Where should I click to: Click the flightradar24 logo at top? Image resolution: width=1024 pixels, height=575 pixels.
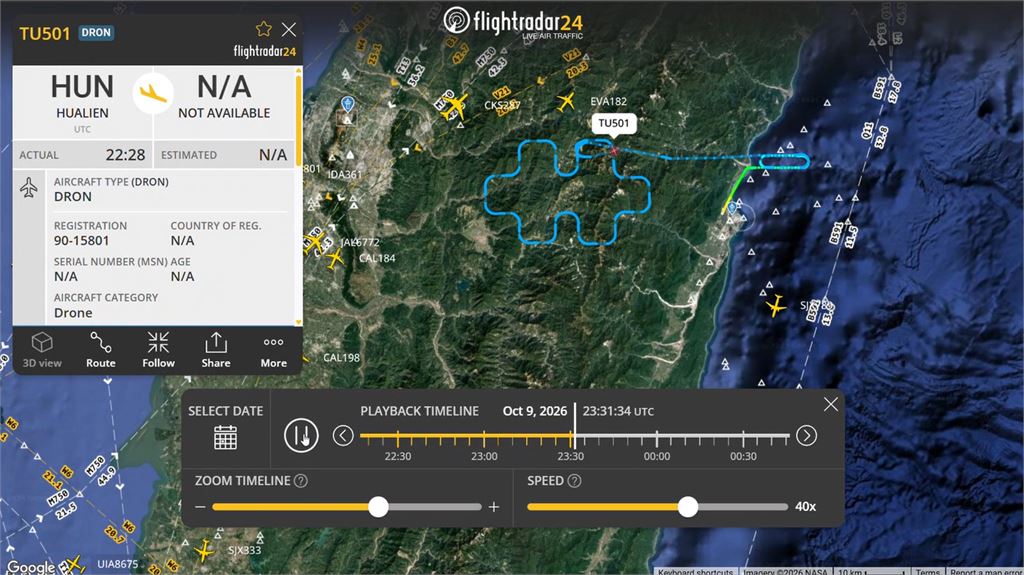pyautogui.click(x=513, y=22)
